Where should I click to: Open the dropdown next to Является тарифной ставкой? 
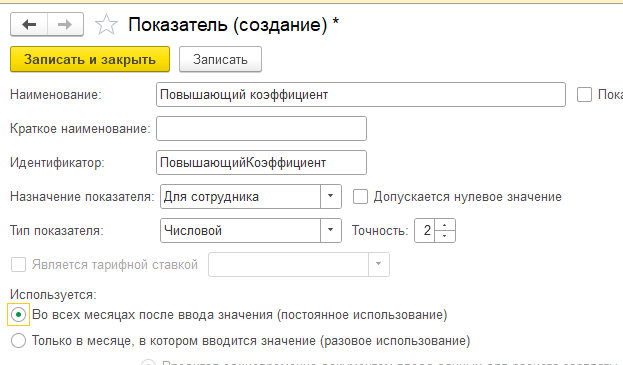click(378, 264)
